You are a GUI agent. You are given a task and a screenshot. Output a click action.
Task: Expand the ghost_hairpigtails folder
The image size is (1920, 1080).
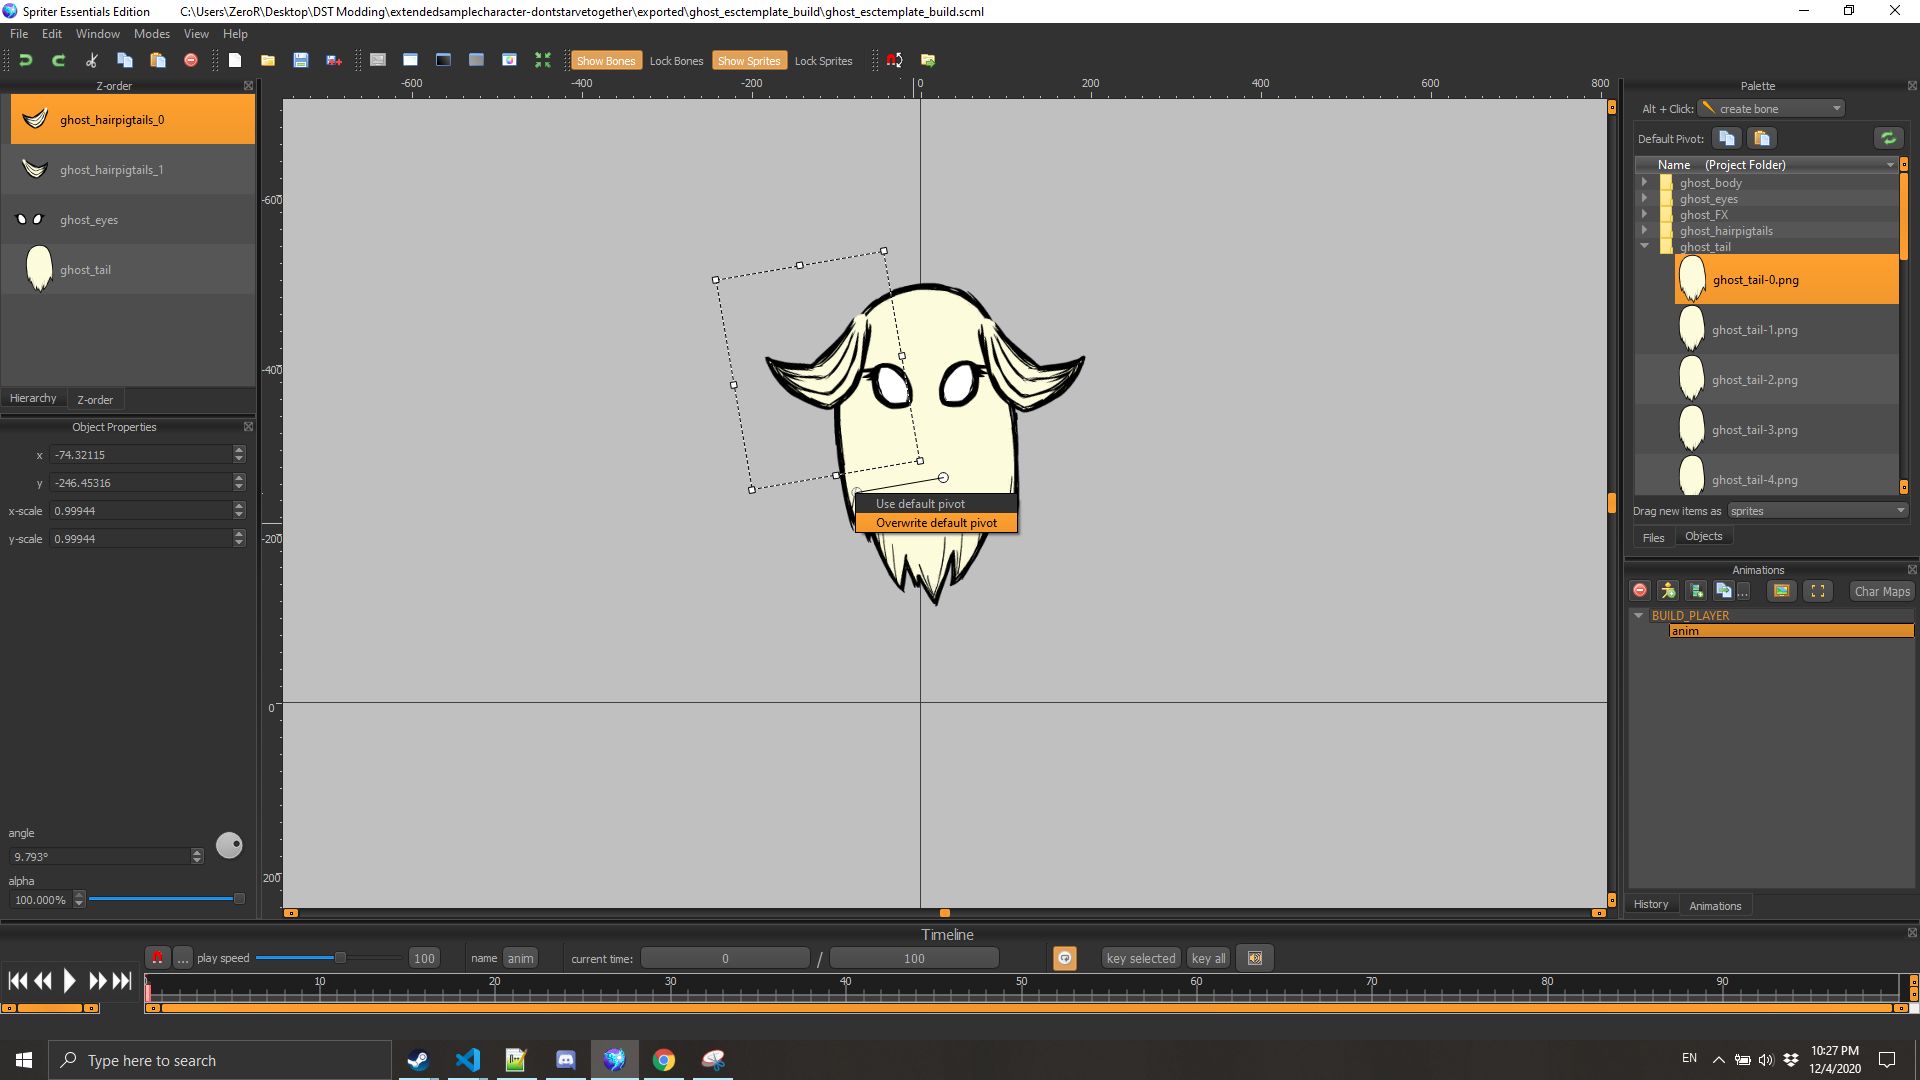click(x=1644, y=231)
